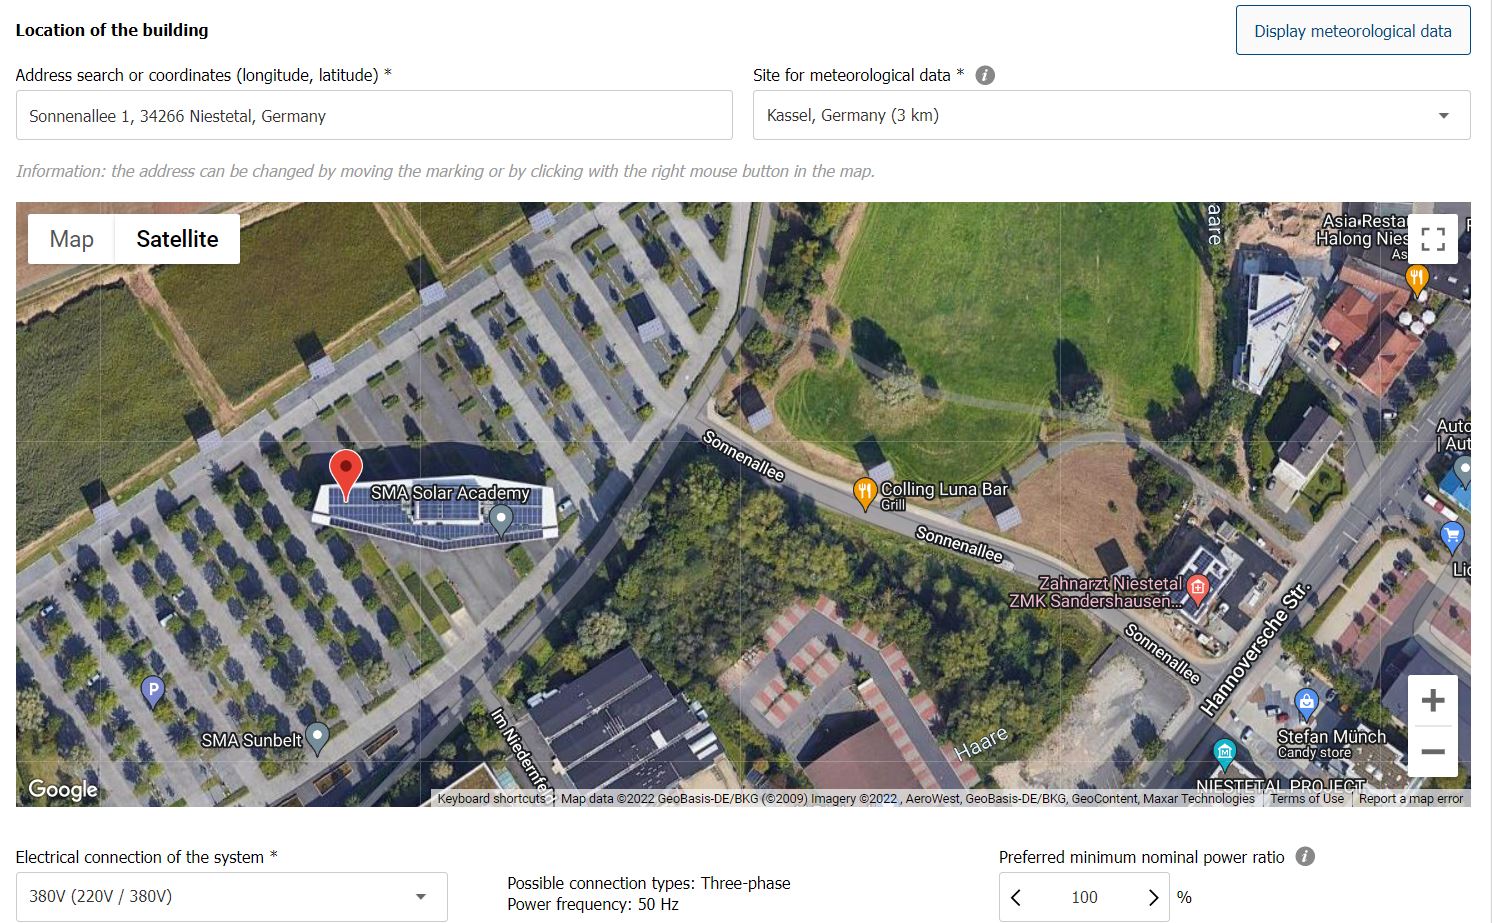Screen dimensions: 1492x923
Task: Switch to Map view tab
Action: tap(72, 239)
